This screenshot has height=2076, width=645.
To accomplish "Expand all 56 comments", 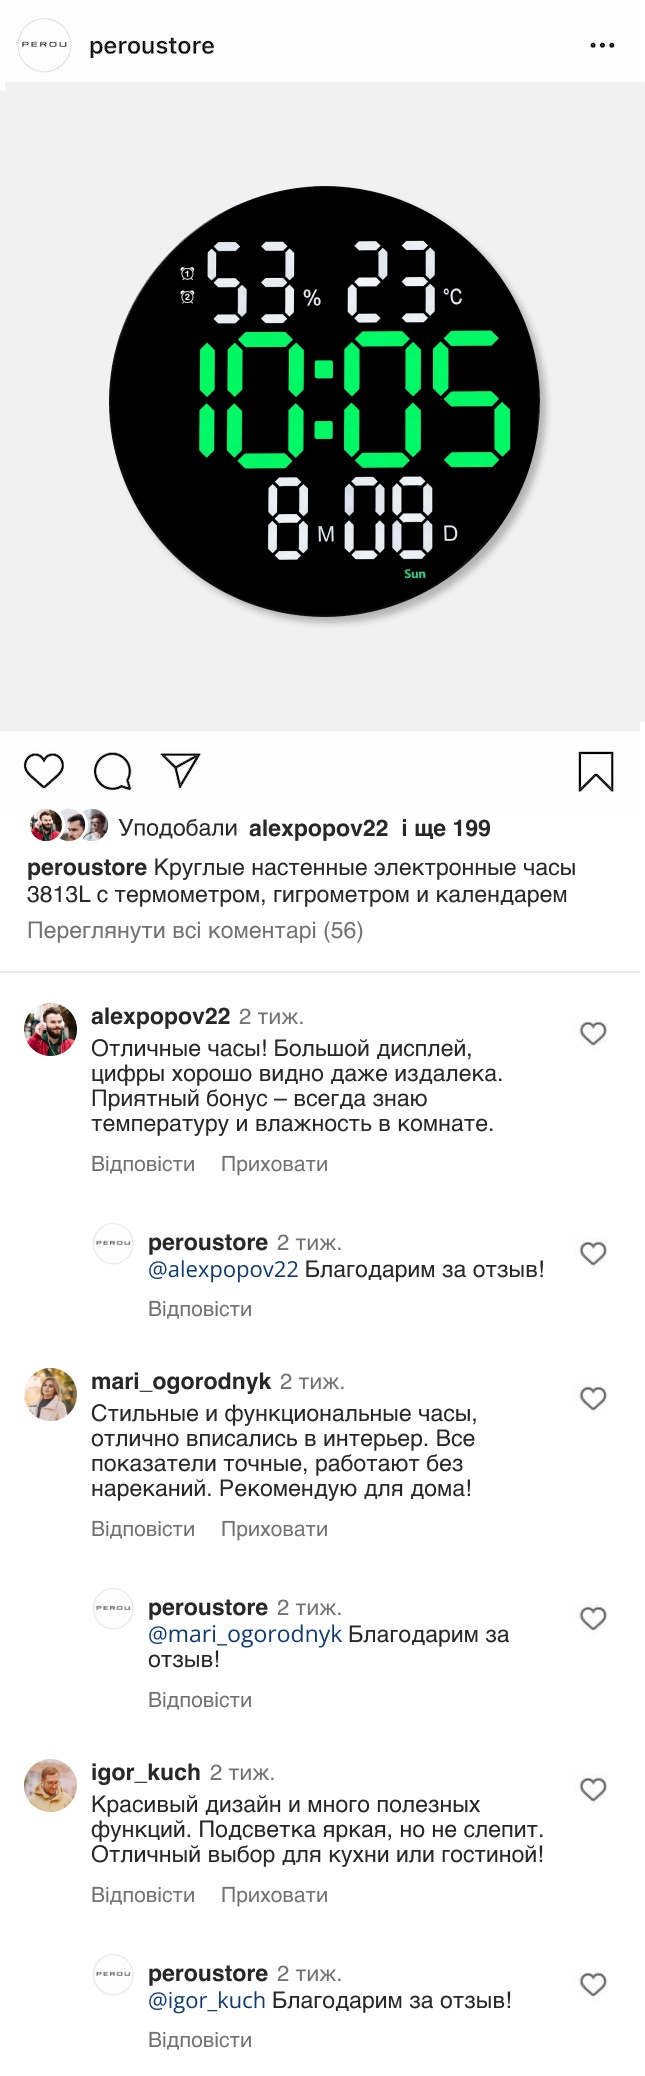I will tap(195, 930).
